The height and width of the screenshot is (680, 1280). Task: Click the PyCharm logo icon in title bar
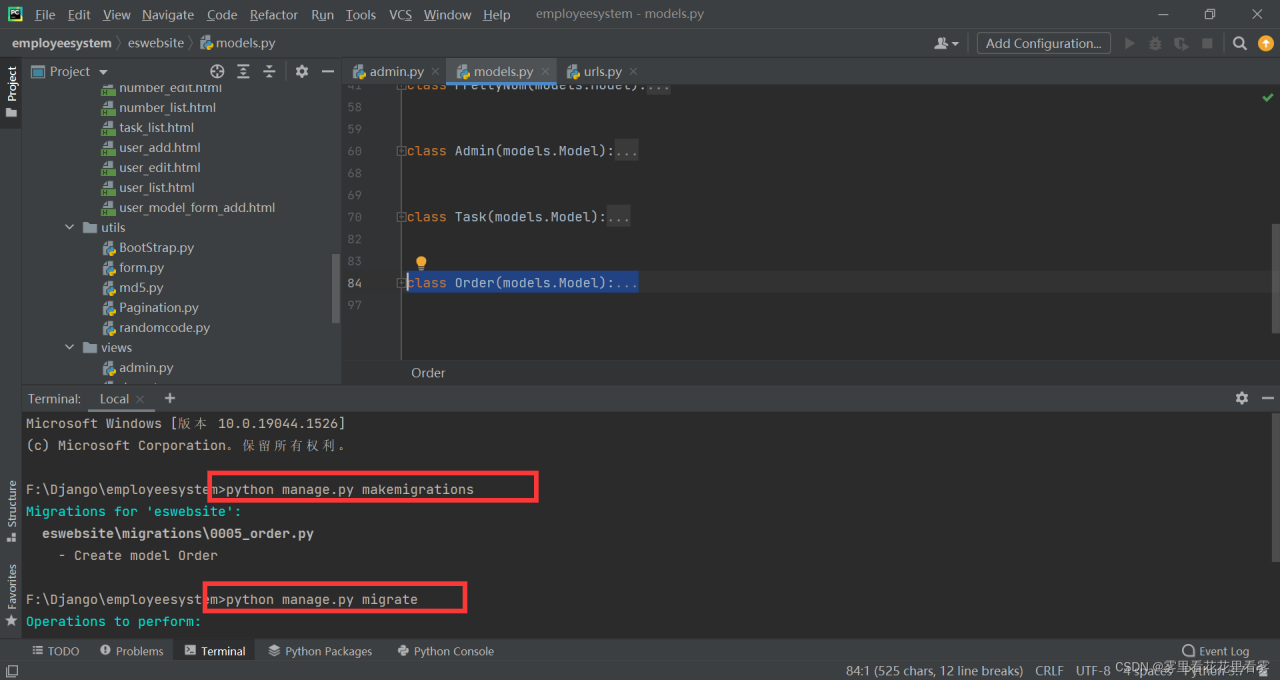click(15, 14)
